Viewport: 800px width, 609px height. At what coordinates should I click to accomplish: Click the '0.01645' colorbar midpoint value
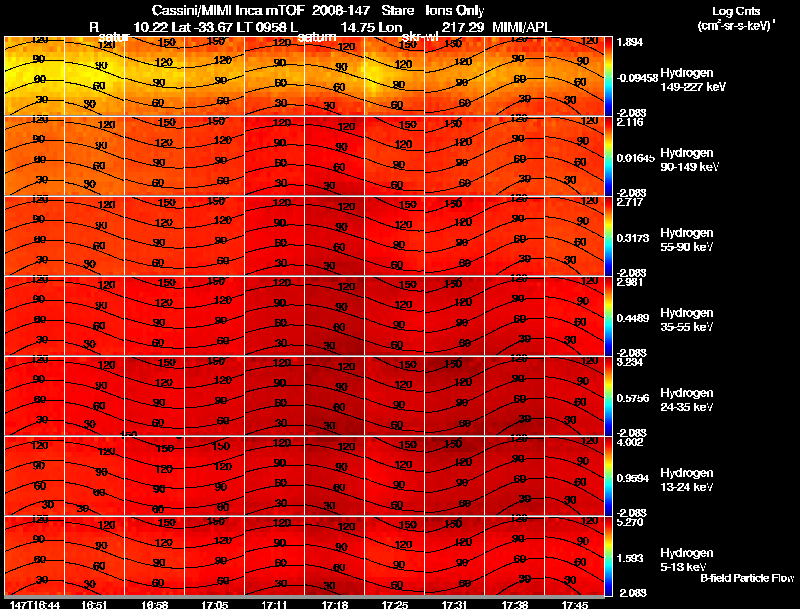pos(636,158)
